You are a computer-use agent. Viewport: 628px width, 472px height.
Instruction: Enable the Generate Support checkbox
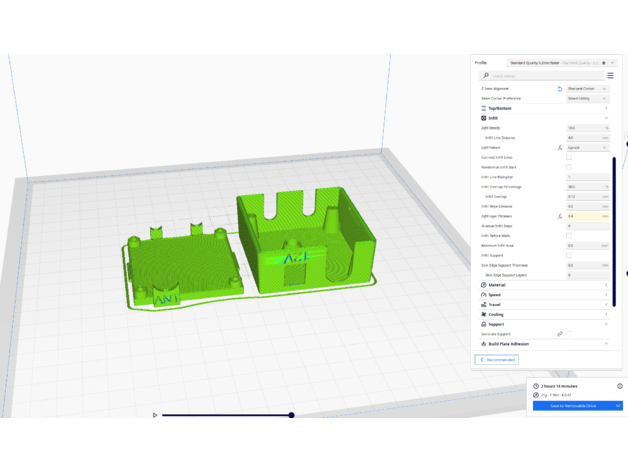[x=569, y=334]
